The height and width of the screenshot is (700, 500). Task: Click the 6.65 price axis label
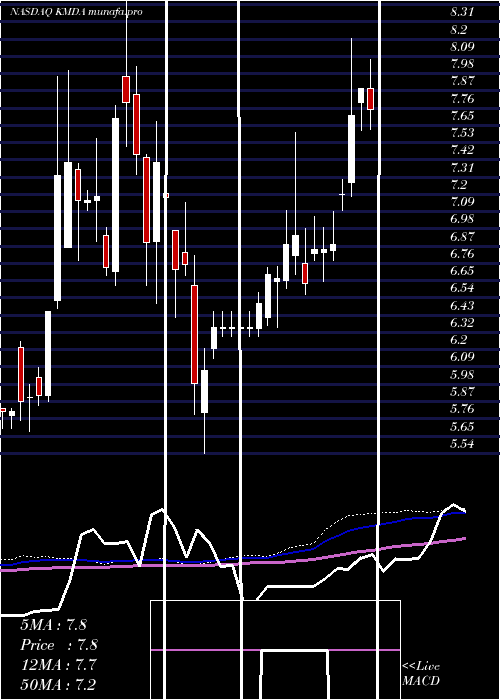click(x=462, y=271)
